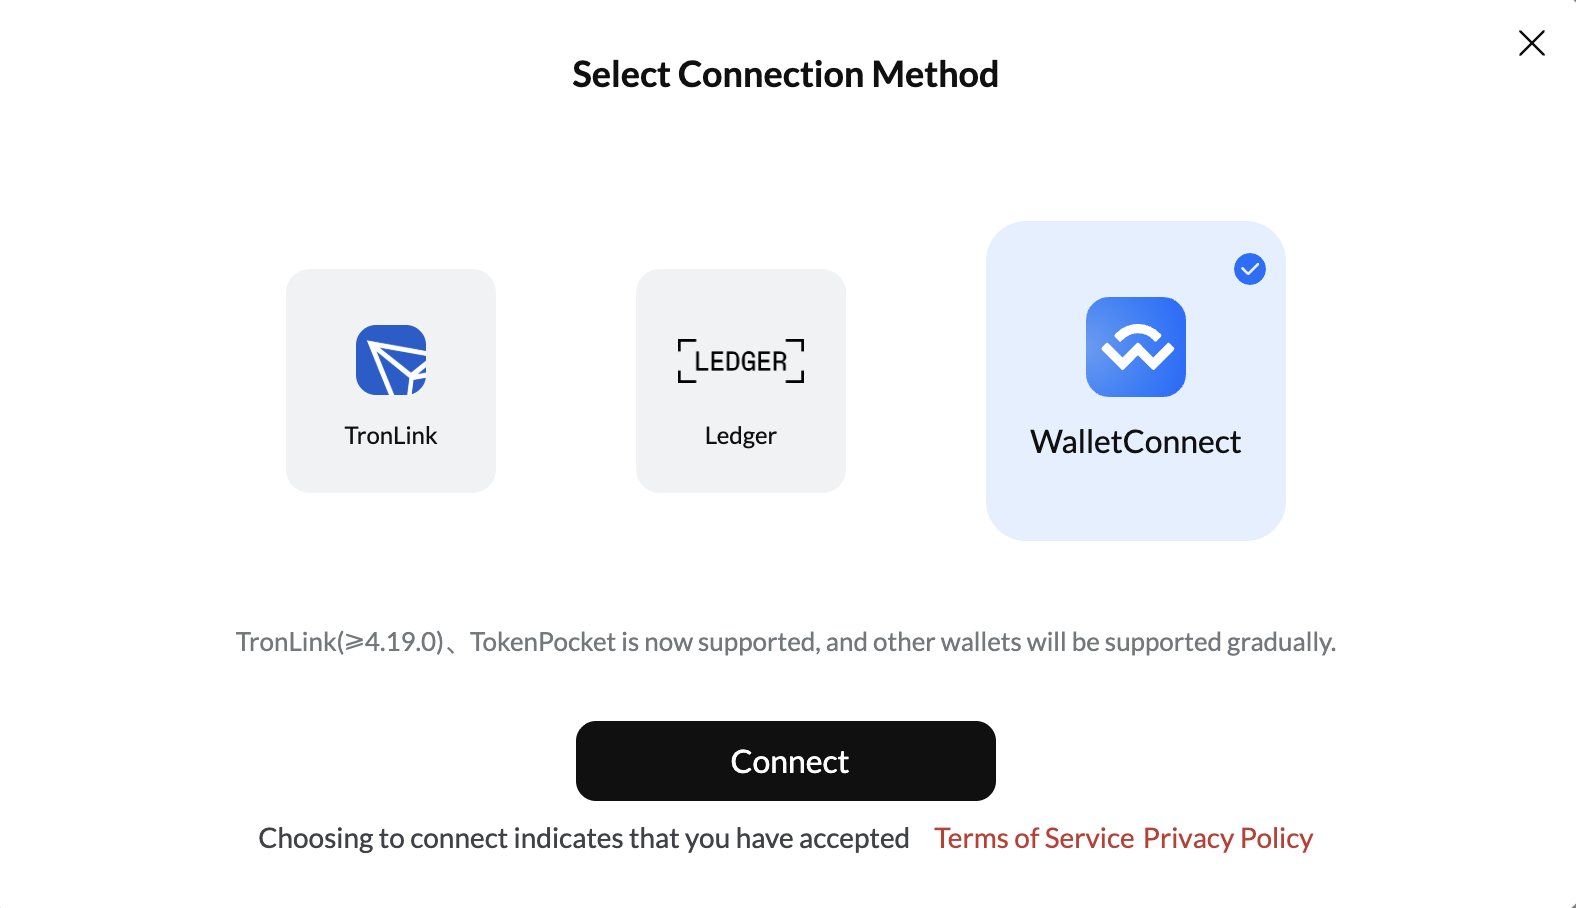Click the TokenPocket word in the notice
The width and height of the screenshot is (1576, 908).
pos(543,642)
